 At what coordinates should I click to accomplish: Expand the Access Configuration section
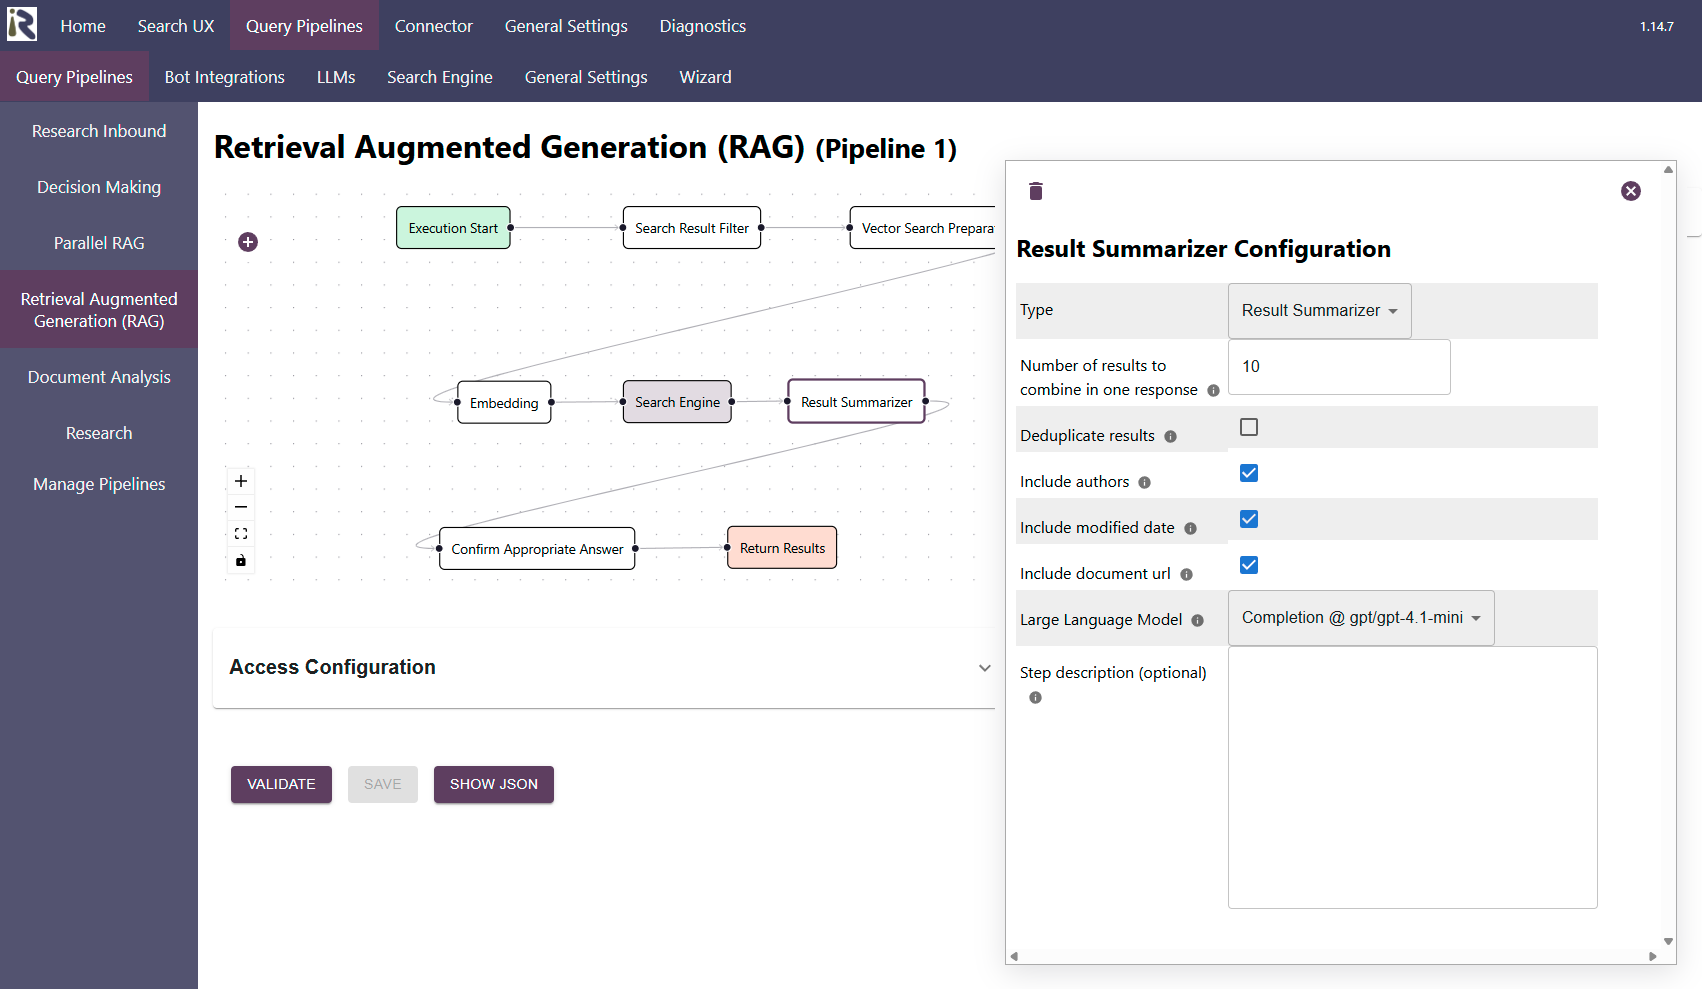pos(984,668)
